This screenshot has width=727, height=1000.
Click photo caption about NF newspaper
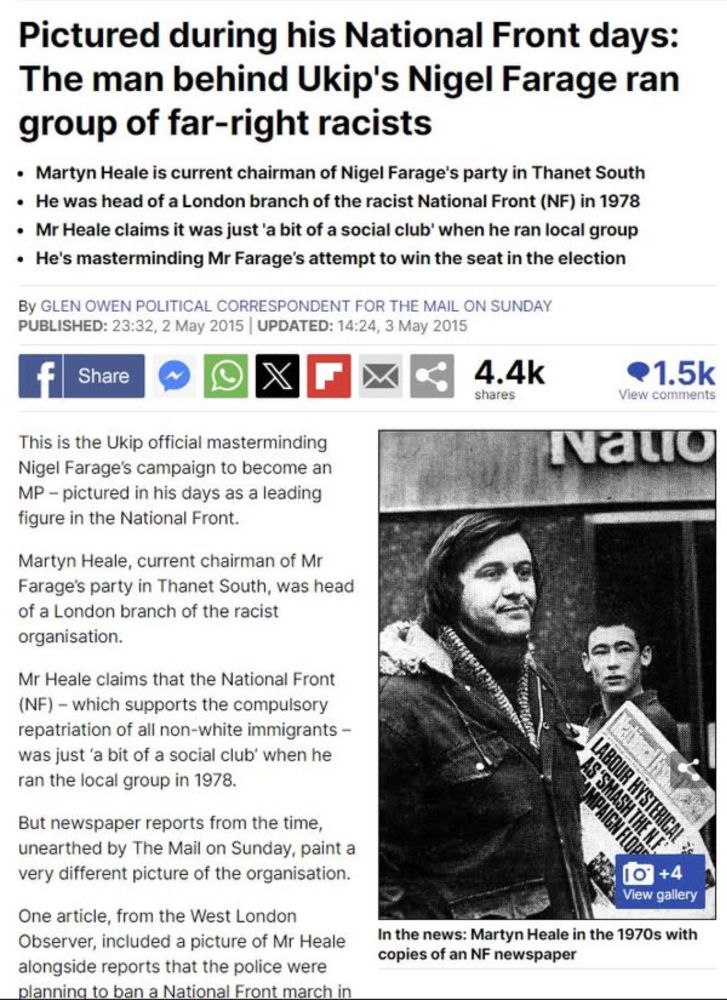538,944
